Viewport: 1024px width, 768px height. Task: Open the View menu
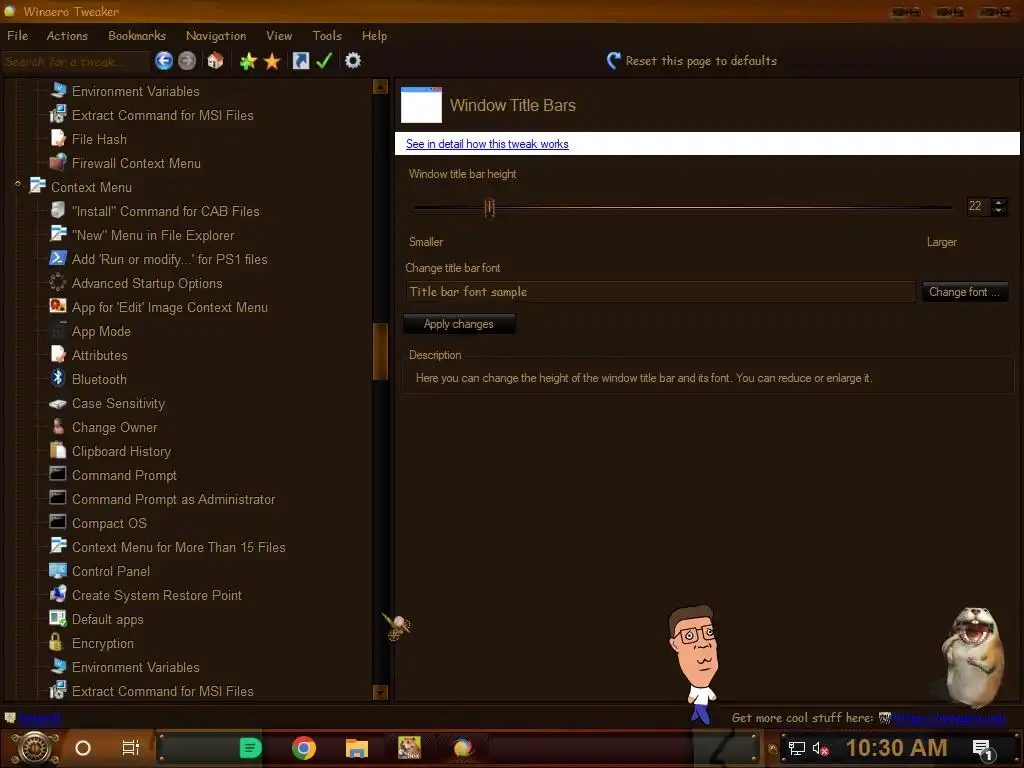pos(279,36)
